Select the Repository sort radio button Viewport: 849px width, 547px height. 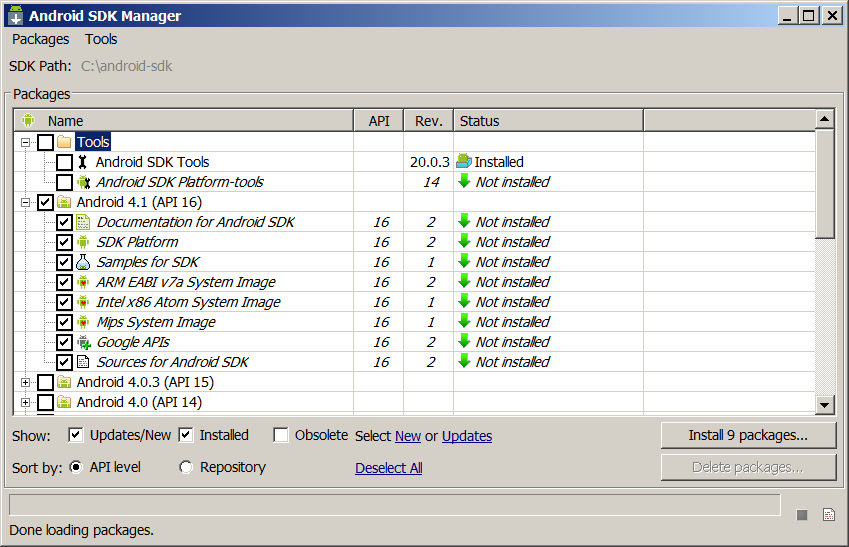(x=186, y=467)
